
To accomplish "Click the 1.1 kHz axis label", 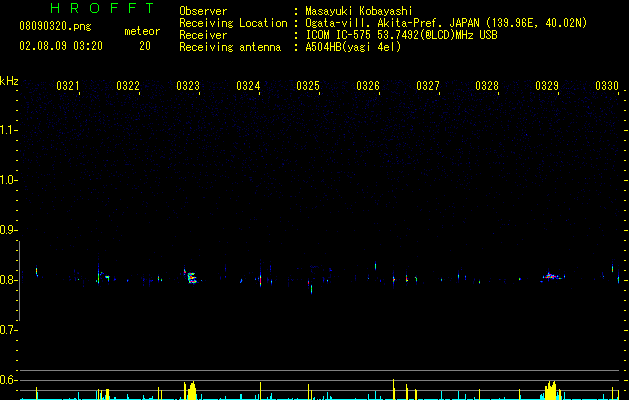I will (9, 130).
